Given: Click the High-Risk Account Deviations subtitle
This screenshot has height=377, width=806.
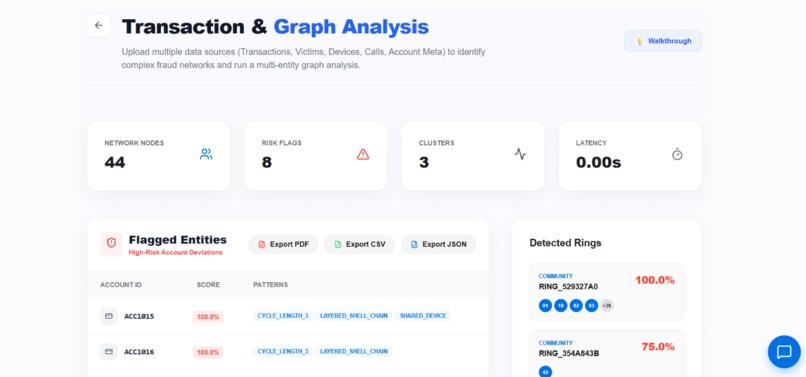Looking at the screenshot, I should [x=175, y=253].
